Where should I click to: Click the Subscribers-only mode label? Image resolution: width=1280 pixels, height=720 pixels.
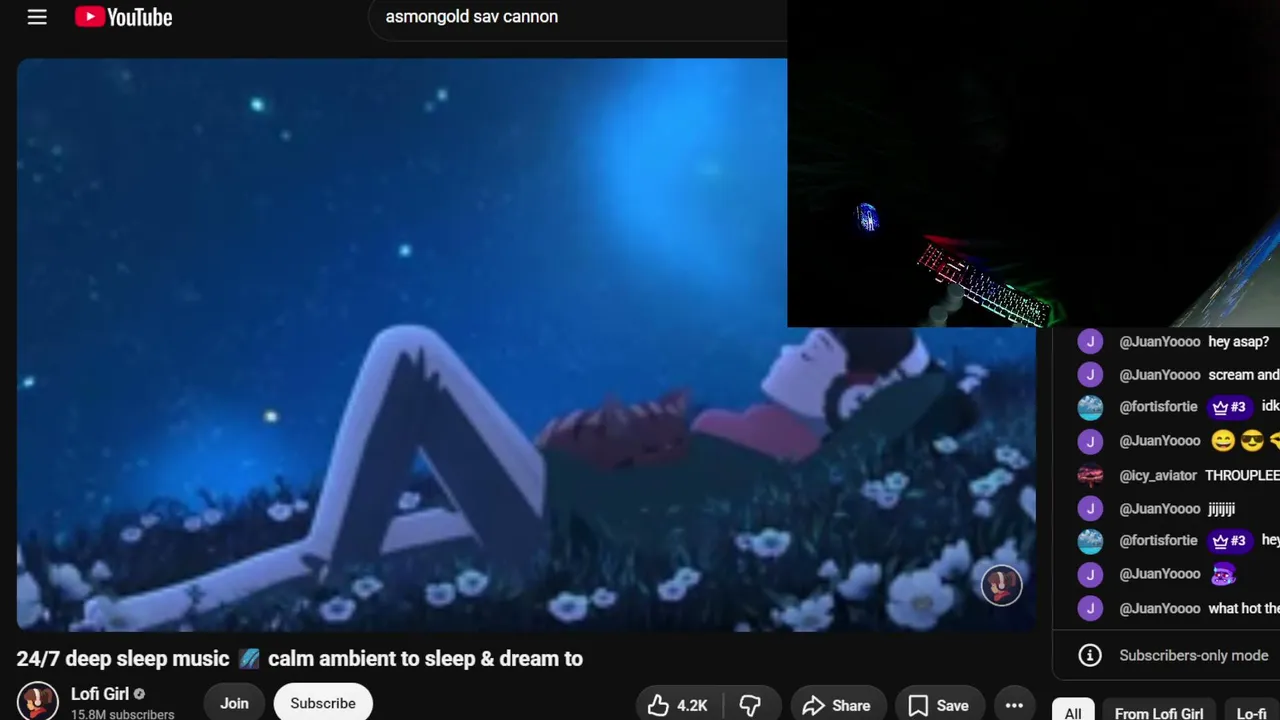click(1194, 655)
